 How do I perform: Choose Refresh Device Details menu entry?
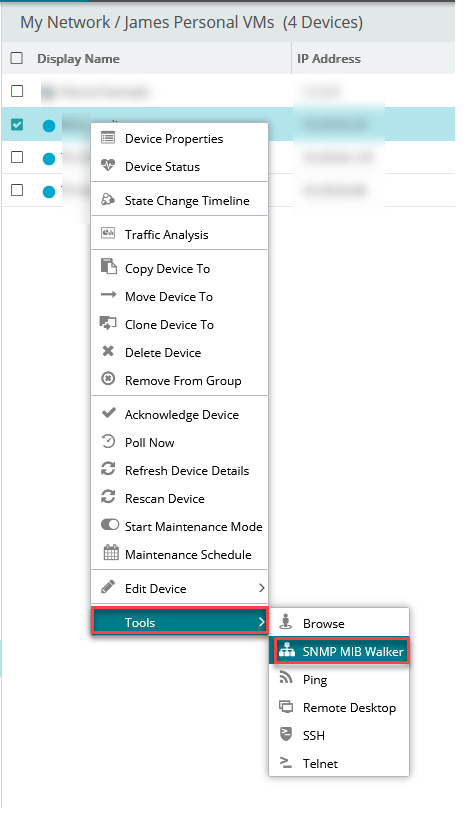[x=180, y=471]
